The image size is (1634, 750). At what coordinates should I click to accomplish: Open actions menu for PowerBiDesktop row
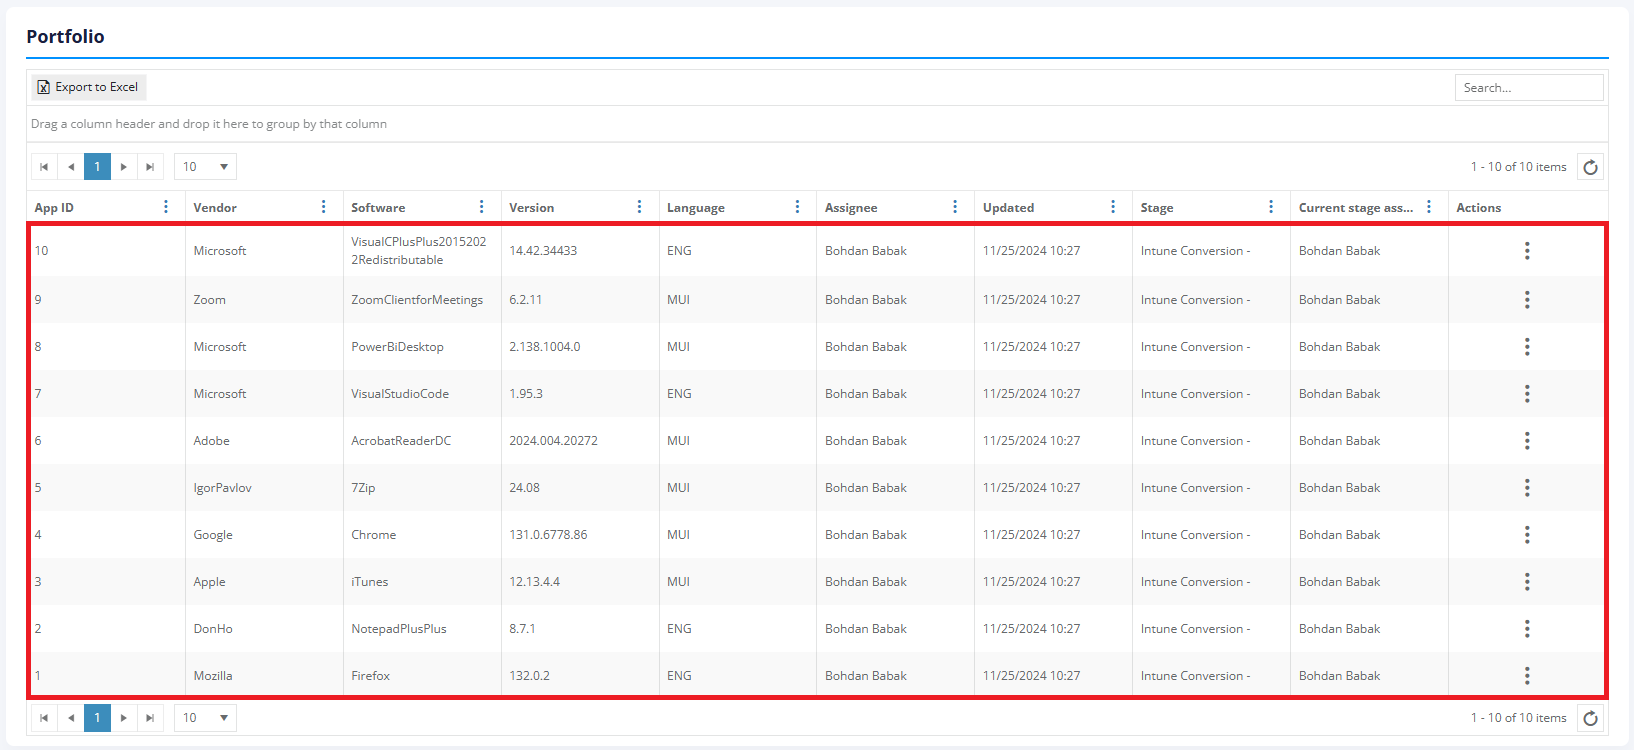(1527, 347)
